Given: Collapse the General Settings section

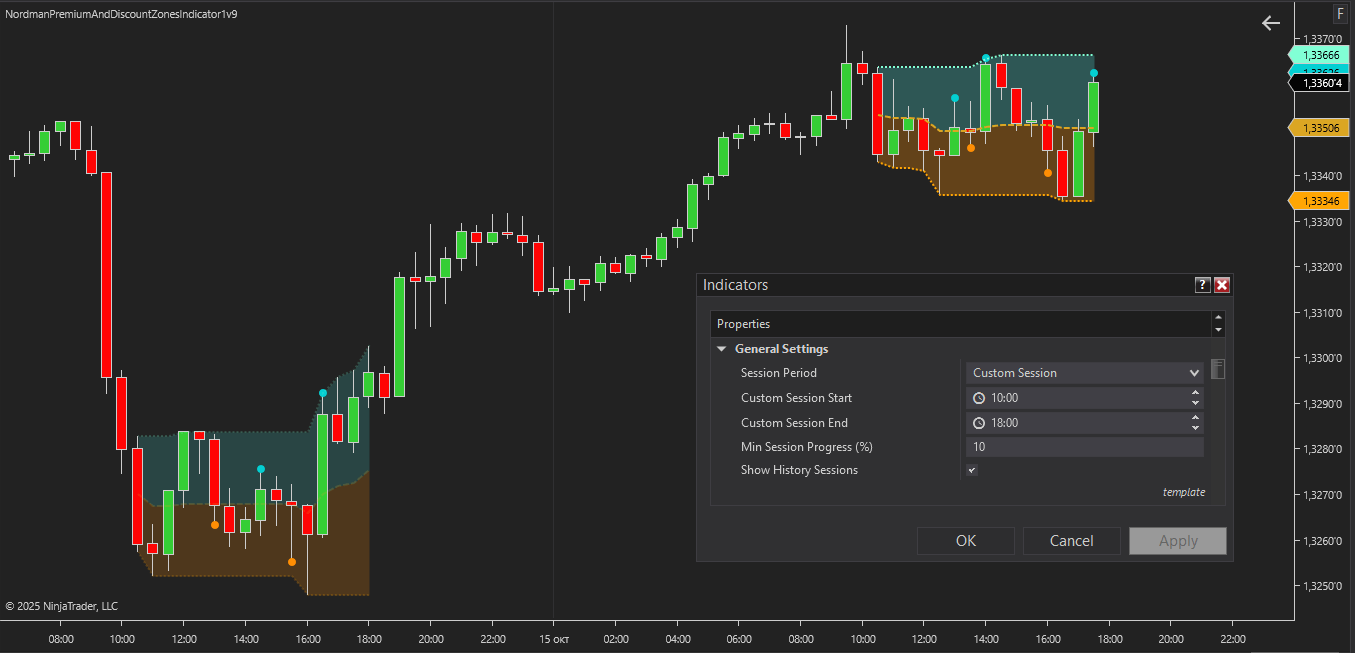Looking at the screenshot, I should (x=721, y=349).
